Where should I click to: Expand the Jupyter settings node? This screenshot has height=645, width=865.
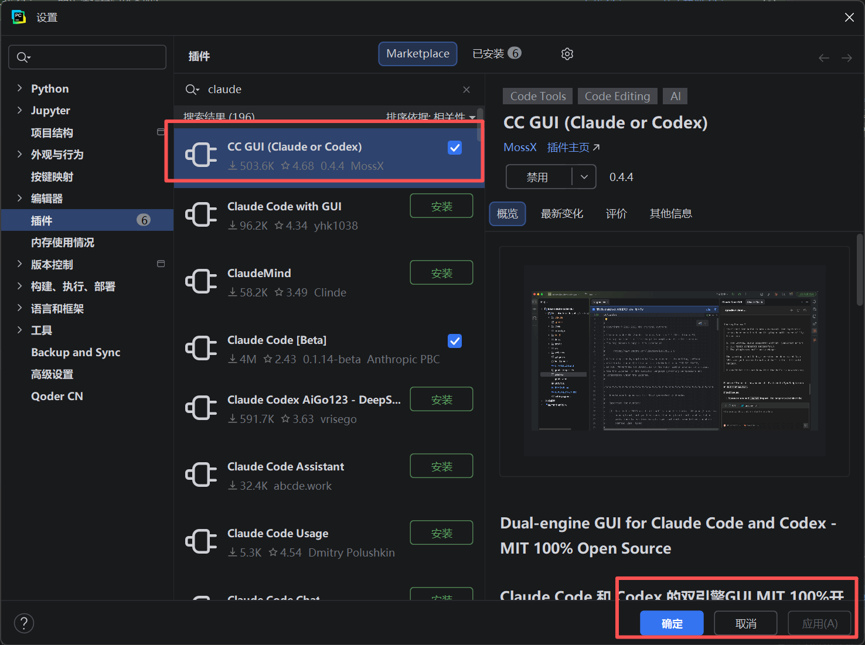click(x=20, y=110)
